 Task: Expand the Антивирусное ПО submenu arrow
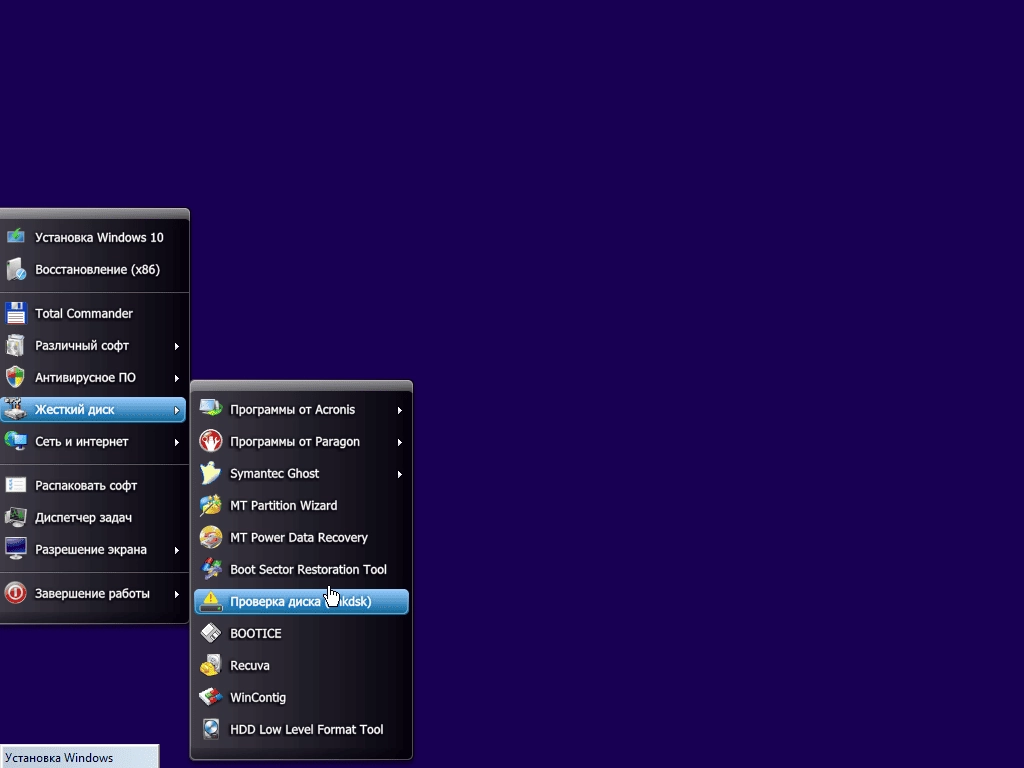(176, 377)
